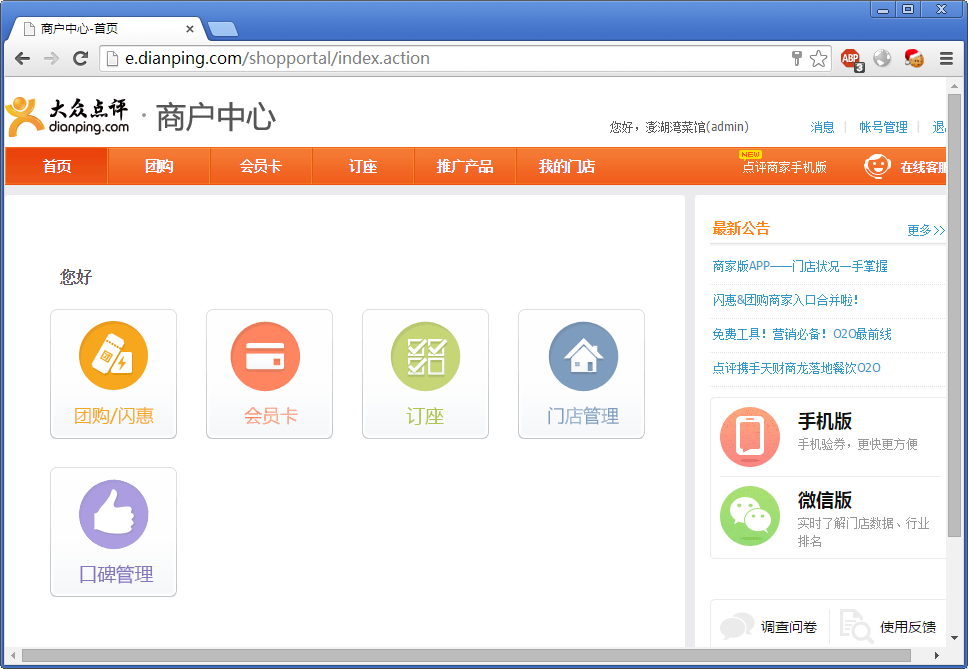Image resolution: width=968 pixels, height=669 pixels.
Task: Click the 调查问卷 text
Action: (x=788, y=627)
